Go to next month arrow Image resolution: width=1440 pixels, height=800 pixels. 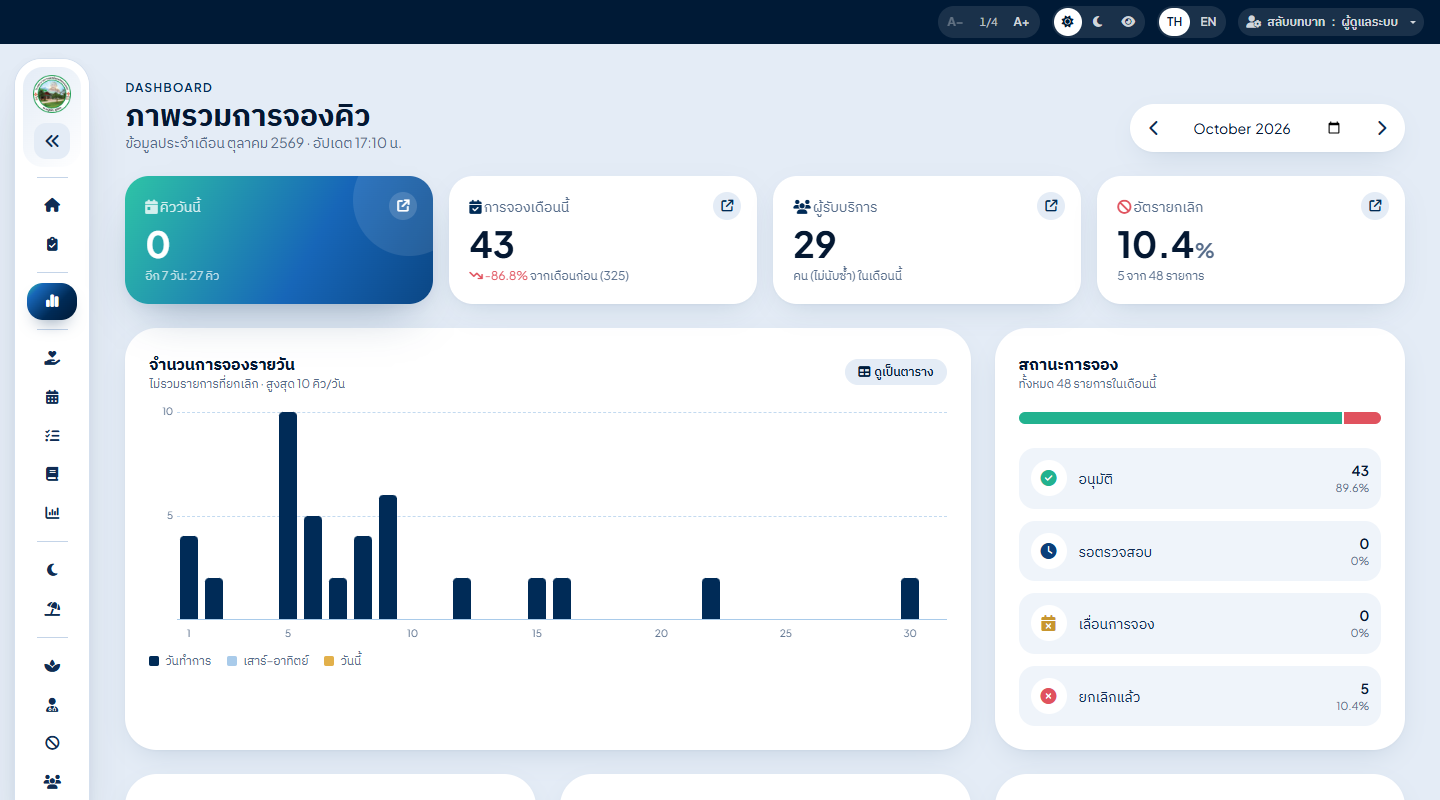coord(1382,128)
